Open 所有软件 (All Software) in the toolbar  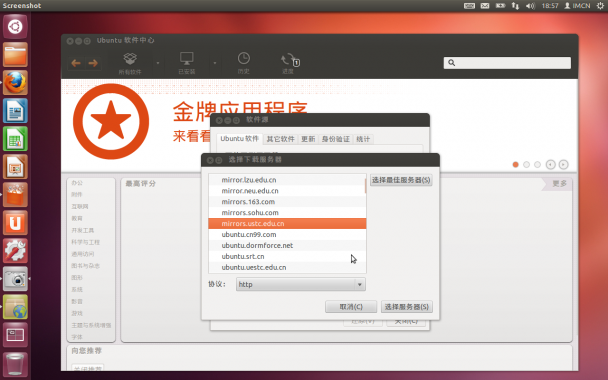tap(130, 63)
